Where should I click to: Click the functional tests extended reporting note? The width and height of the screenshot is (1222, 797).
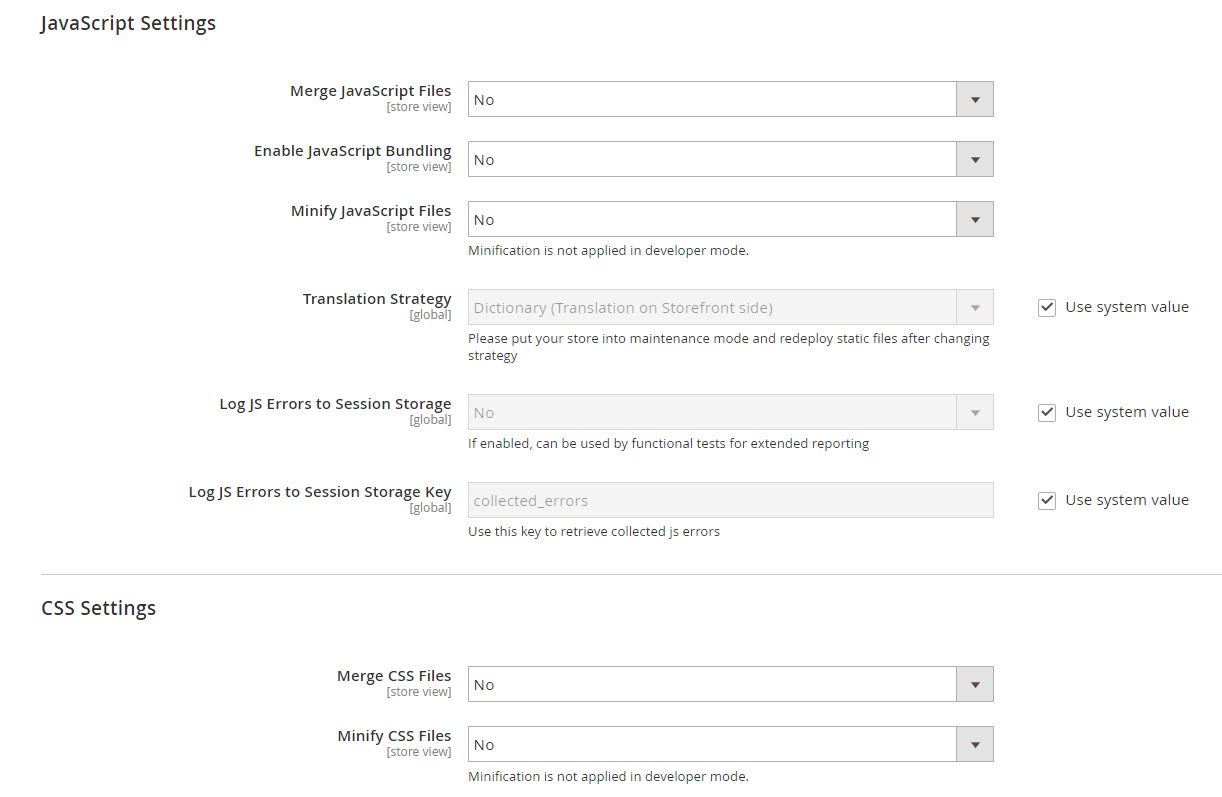coord(668,443)
